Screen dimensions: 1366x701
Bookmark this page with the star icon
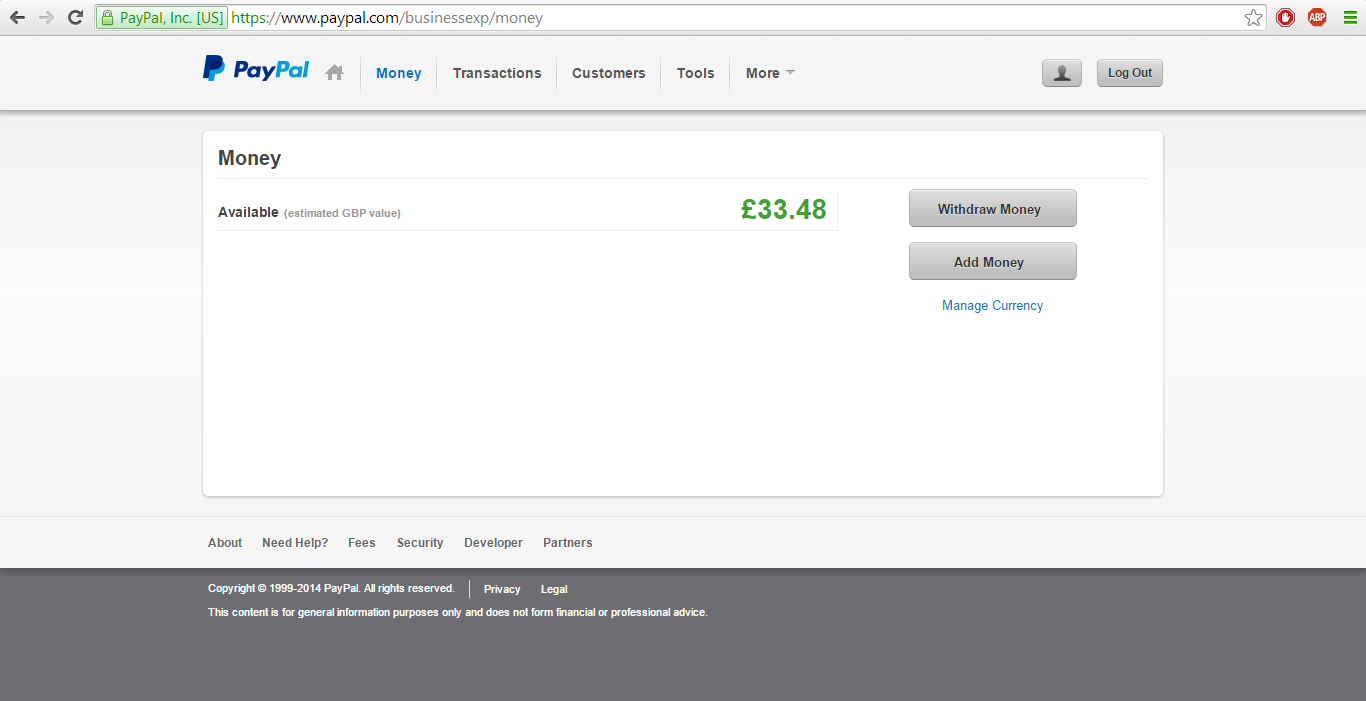coord(1253,18)
